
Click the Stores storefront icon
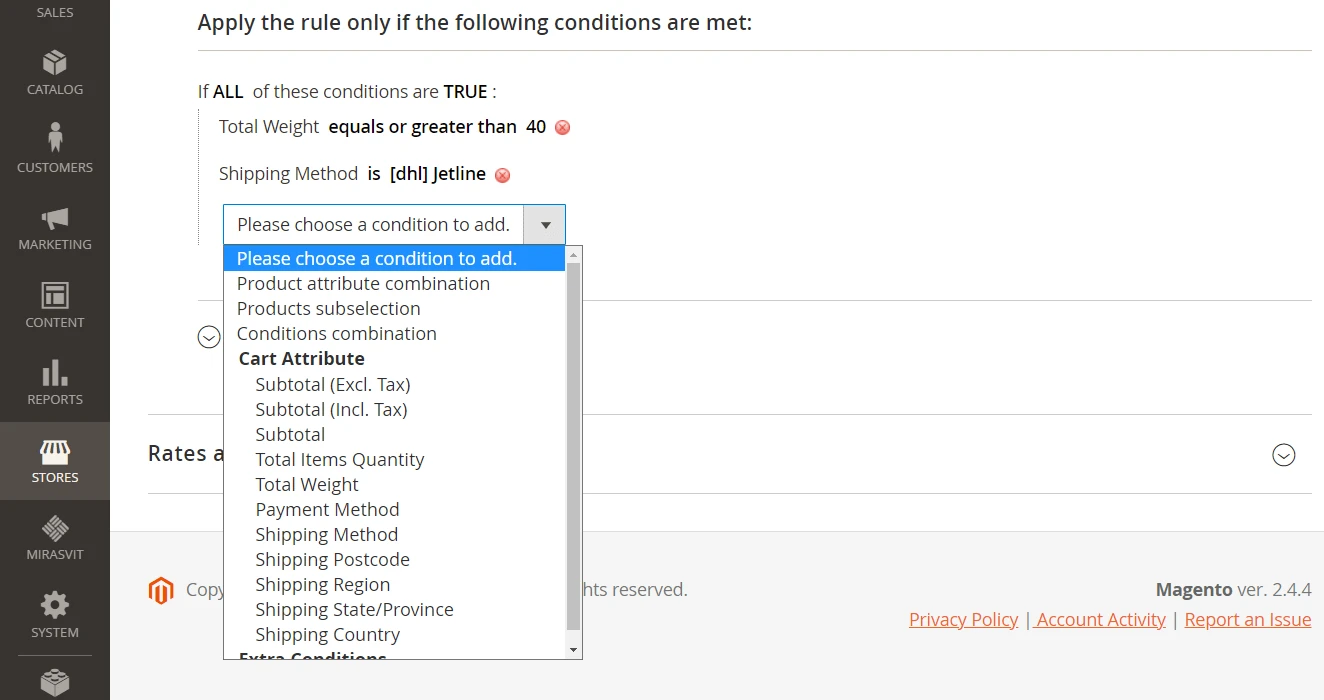(55, 452)
